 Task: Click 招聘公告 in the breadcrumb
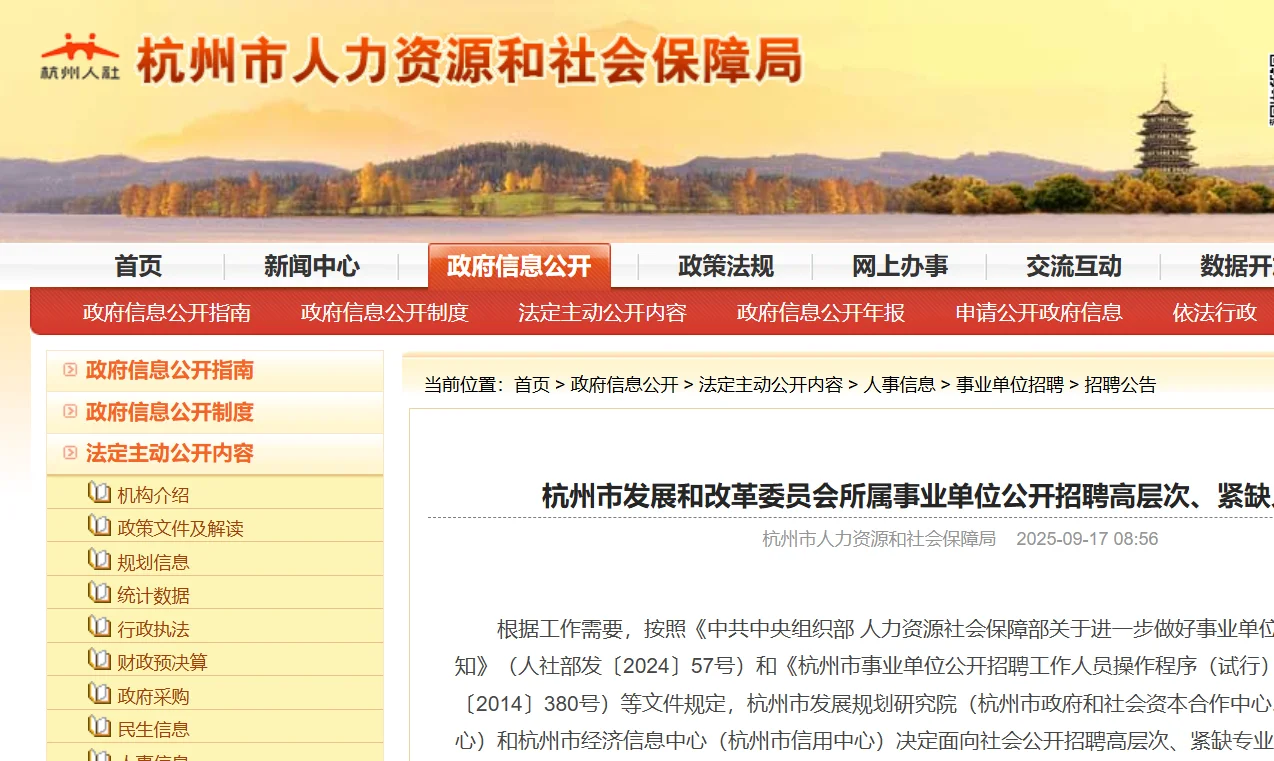point(1120,385)
